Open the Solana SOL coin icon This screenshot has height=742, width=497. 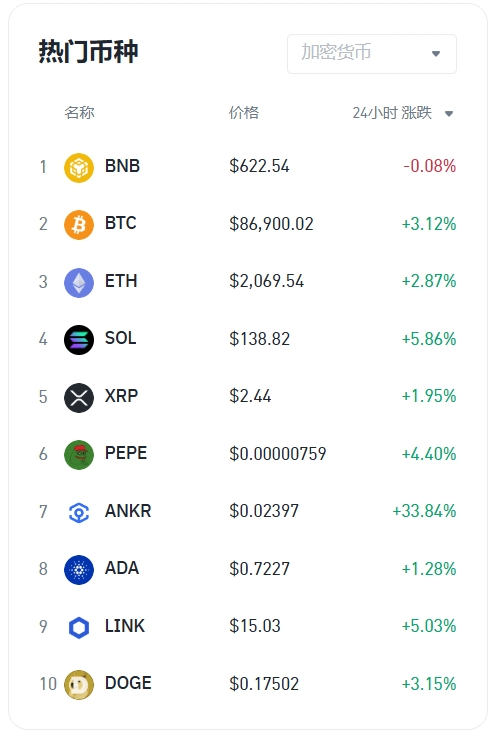click(79, 340)
